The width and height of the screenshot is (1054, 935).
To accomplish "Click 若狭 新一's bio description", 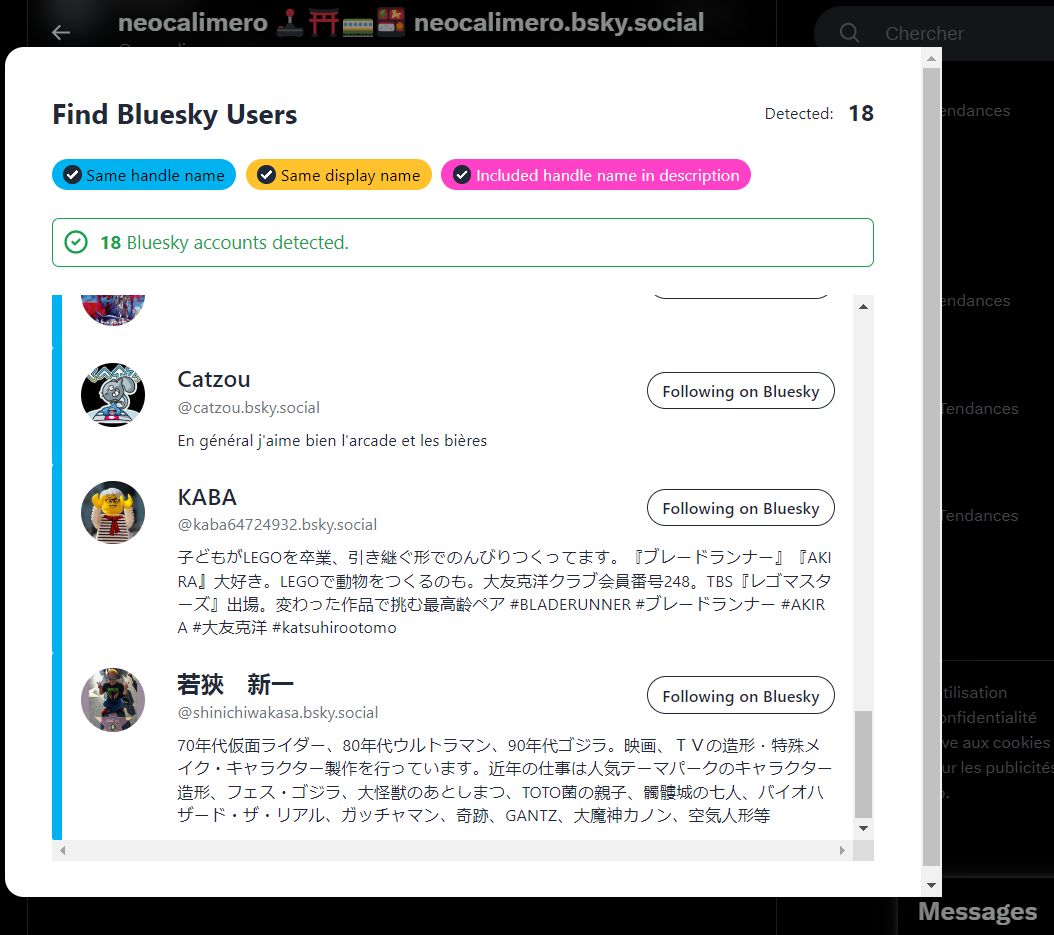I will 504,780.
